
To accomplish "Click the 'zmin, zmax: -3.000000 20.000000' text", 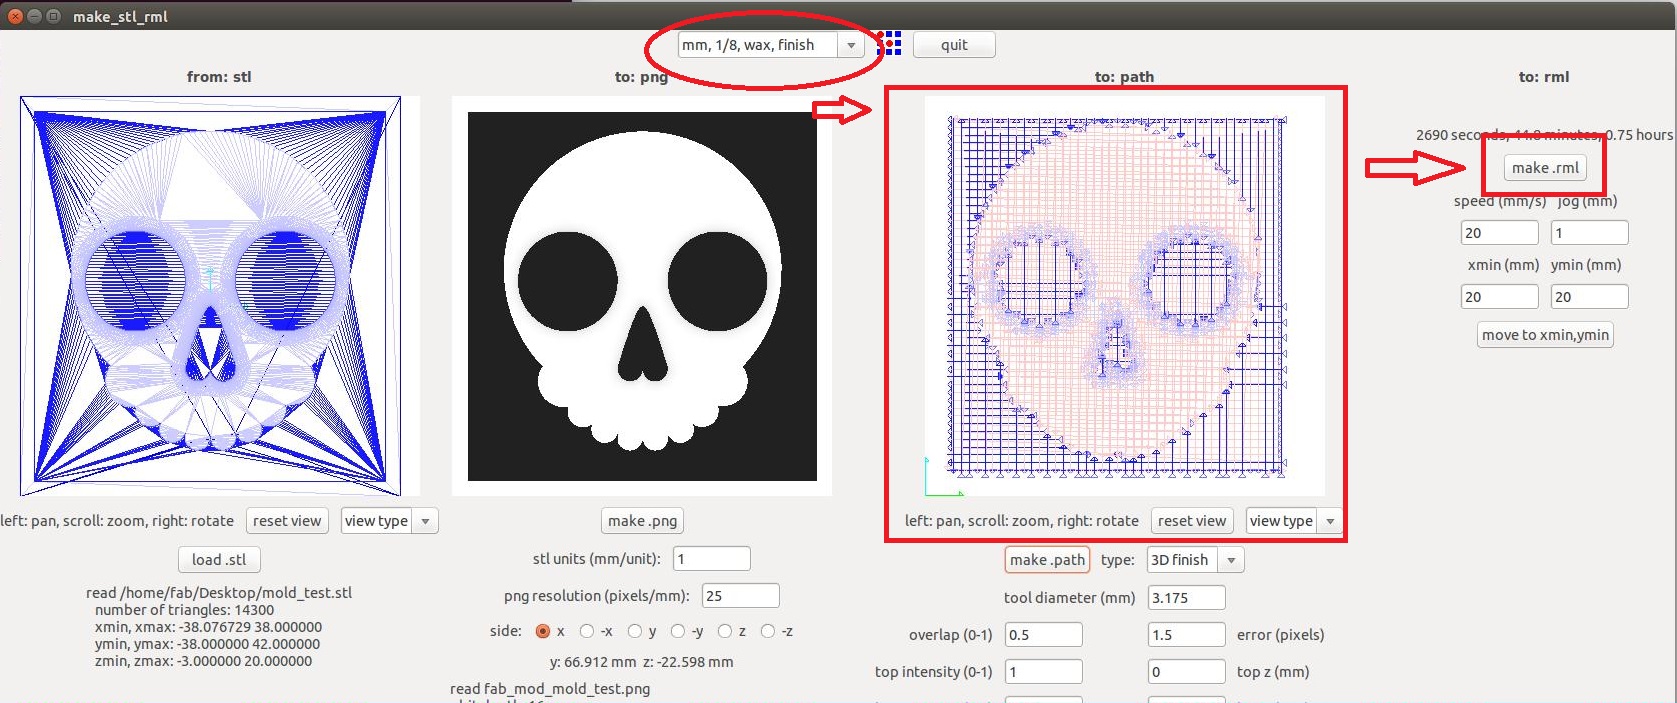I will pyautogui.click(x=203, y=661).
